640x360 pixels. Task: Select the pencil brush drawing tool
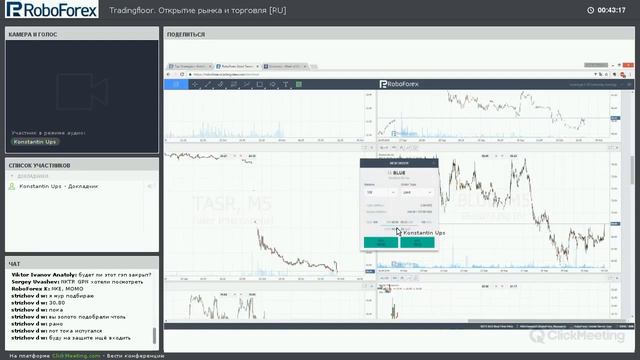tap(221, 84)
